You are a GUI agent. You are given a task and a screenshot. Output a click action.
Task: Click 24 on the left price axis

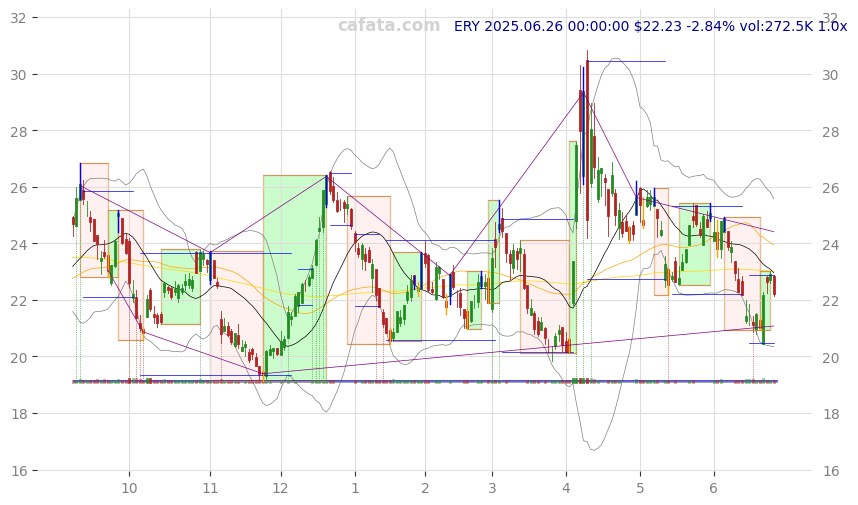[x=18, y=244]
